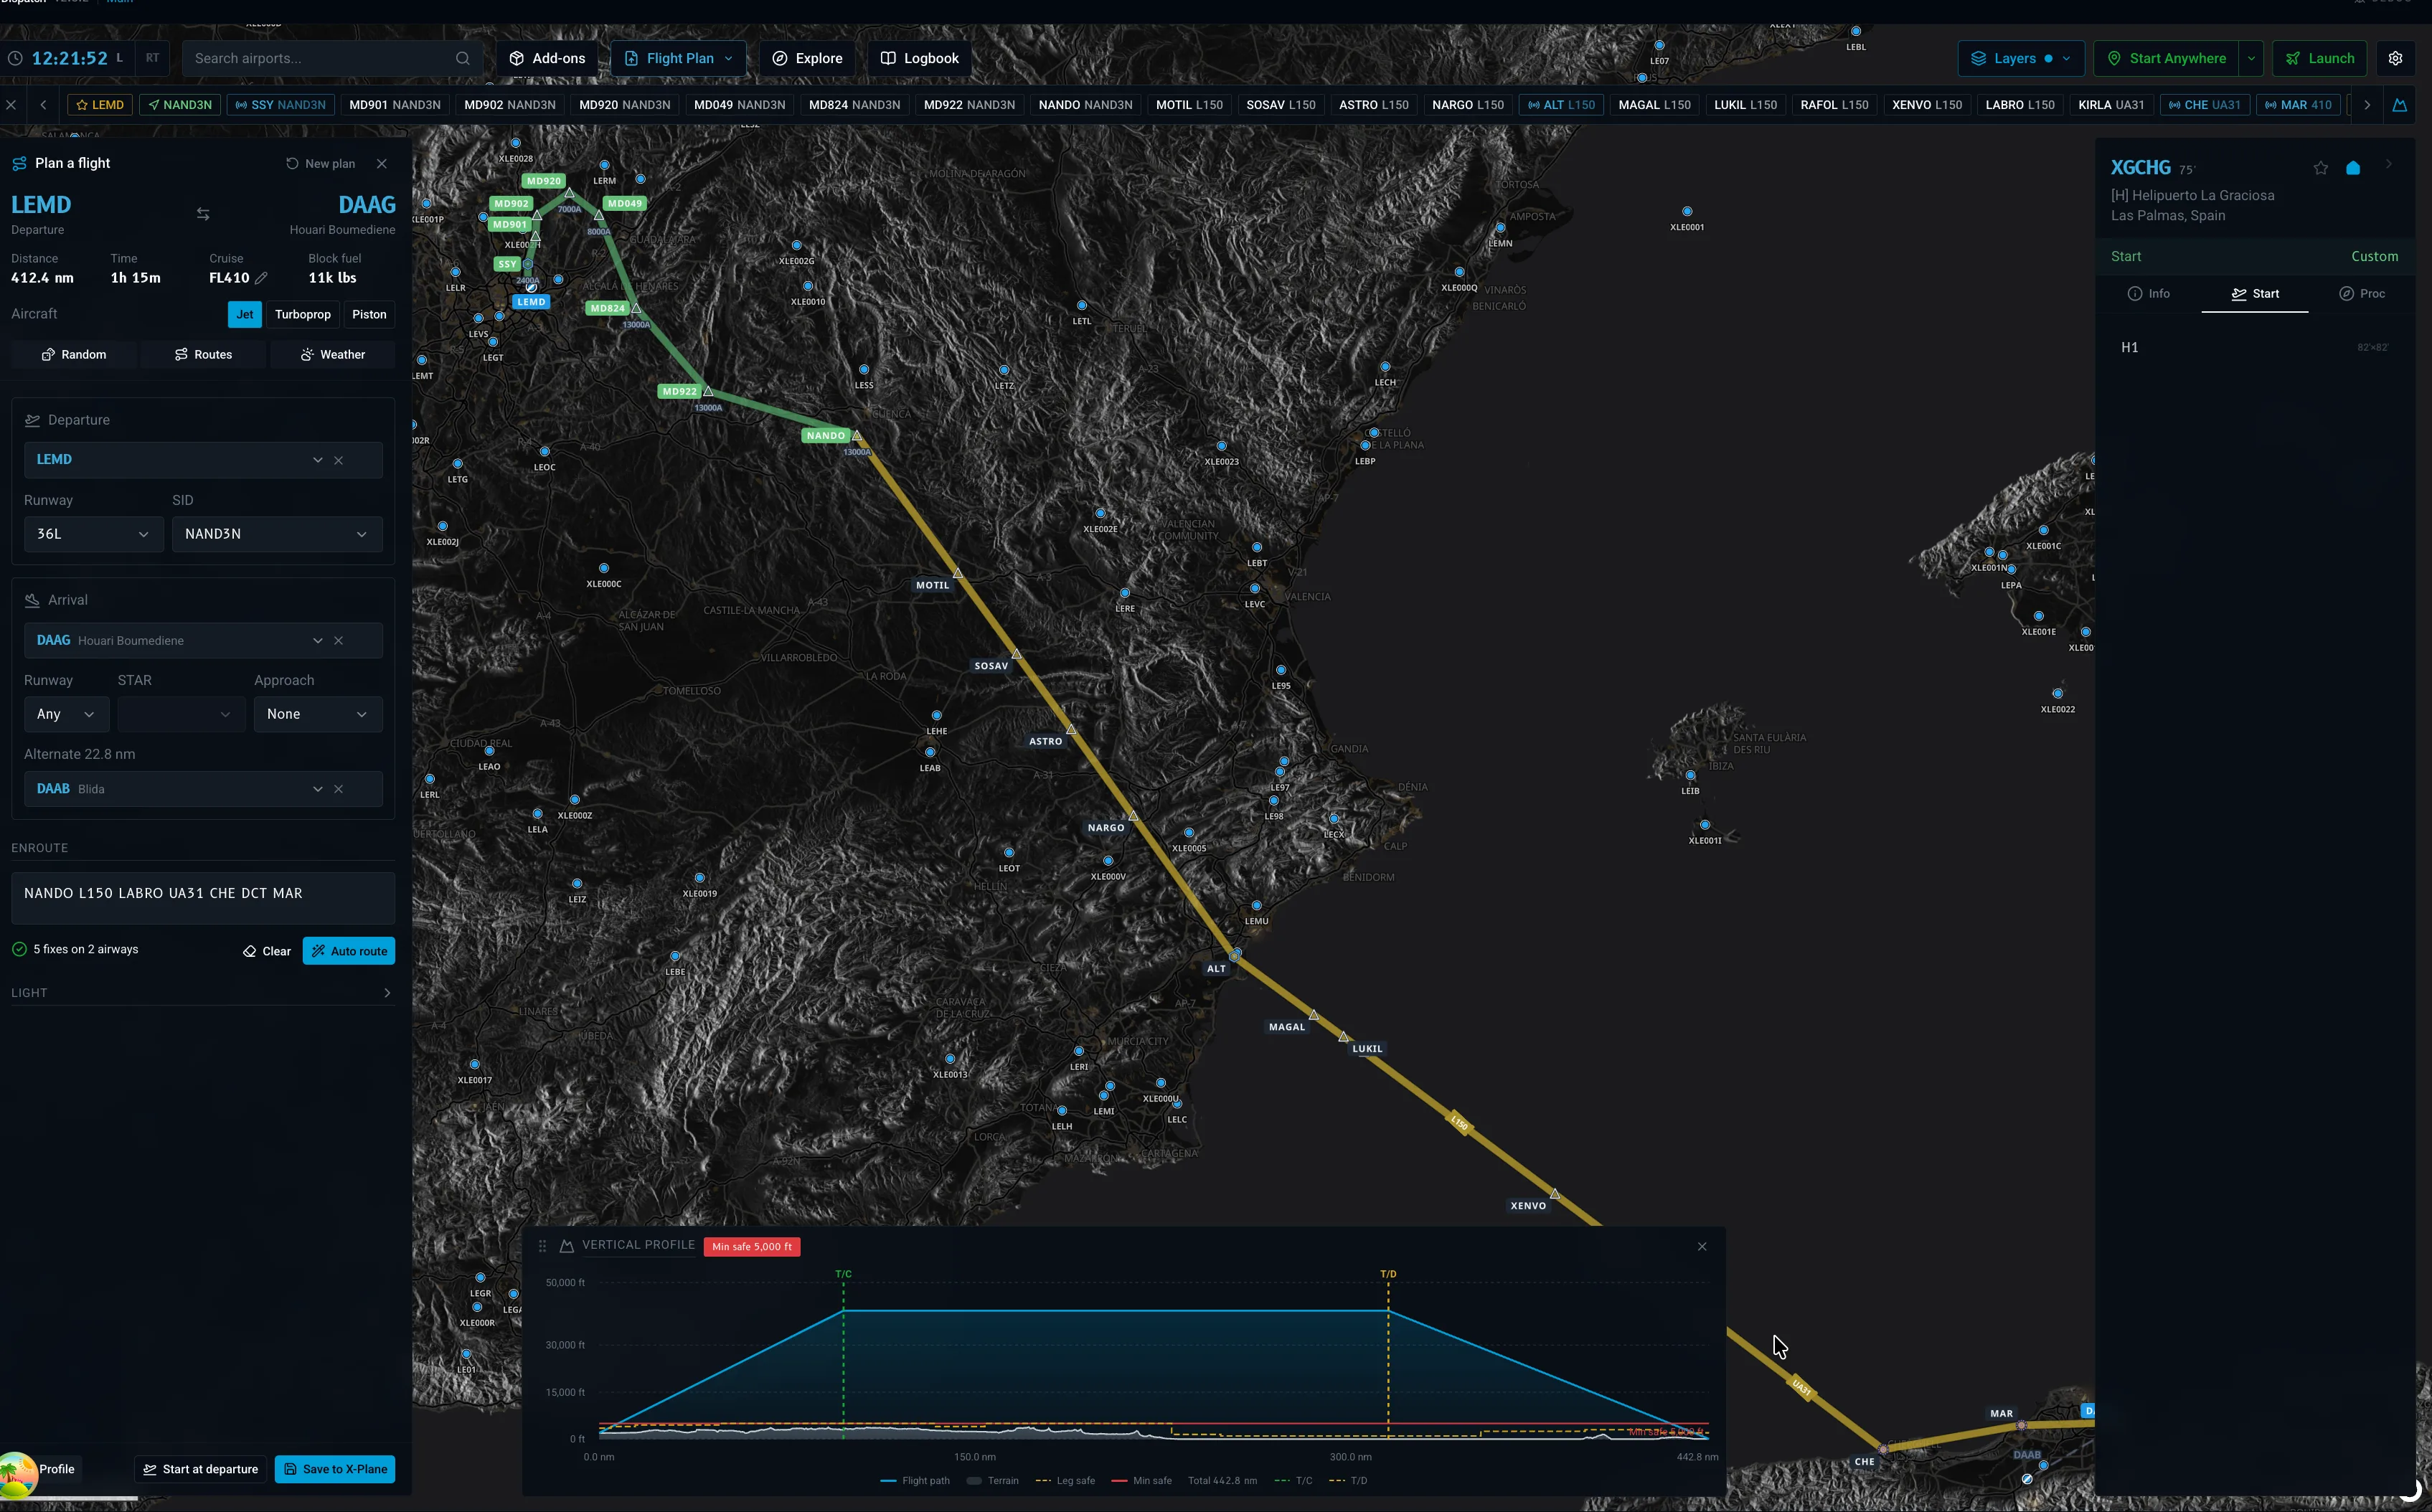Open the Flight Plan menu
2432x1512 pixels.
[678, 58]
